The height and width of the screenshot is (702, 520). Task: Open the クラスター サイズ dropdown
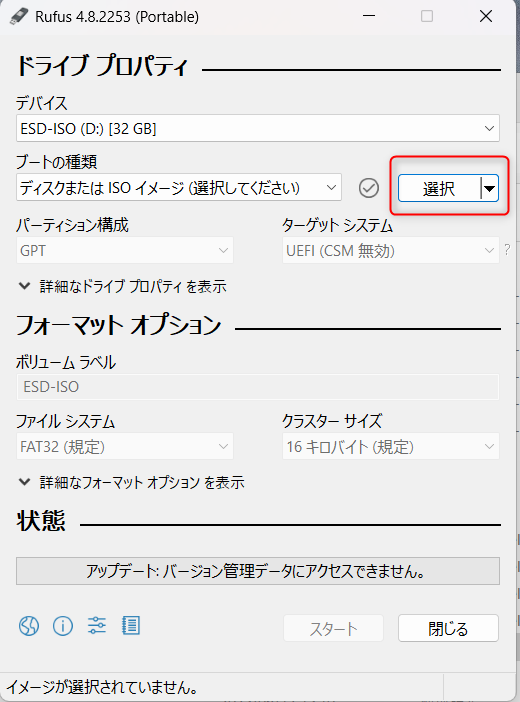pos(391,446)
